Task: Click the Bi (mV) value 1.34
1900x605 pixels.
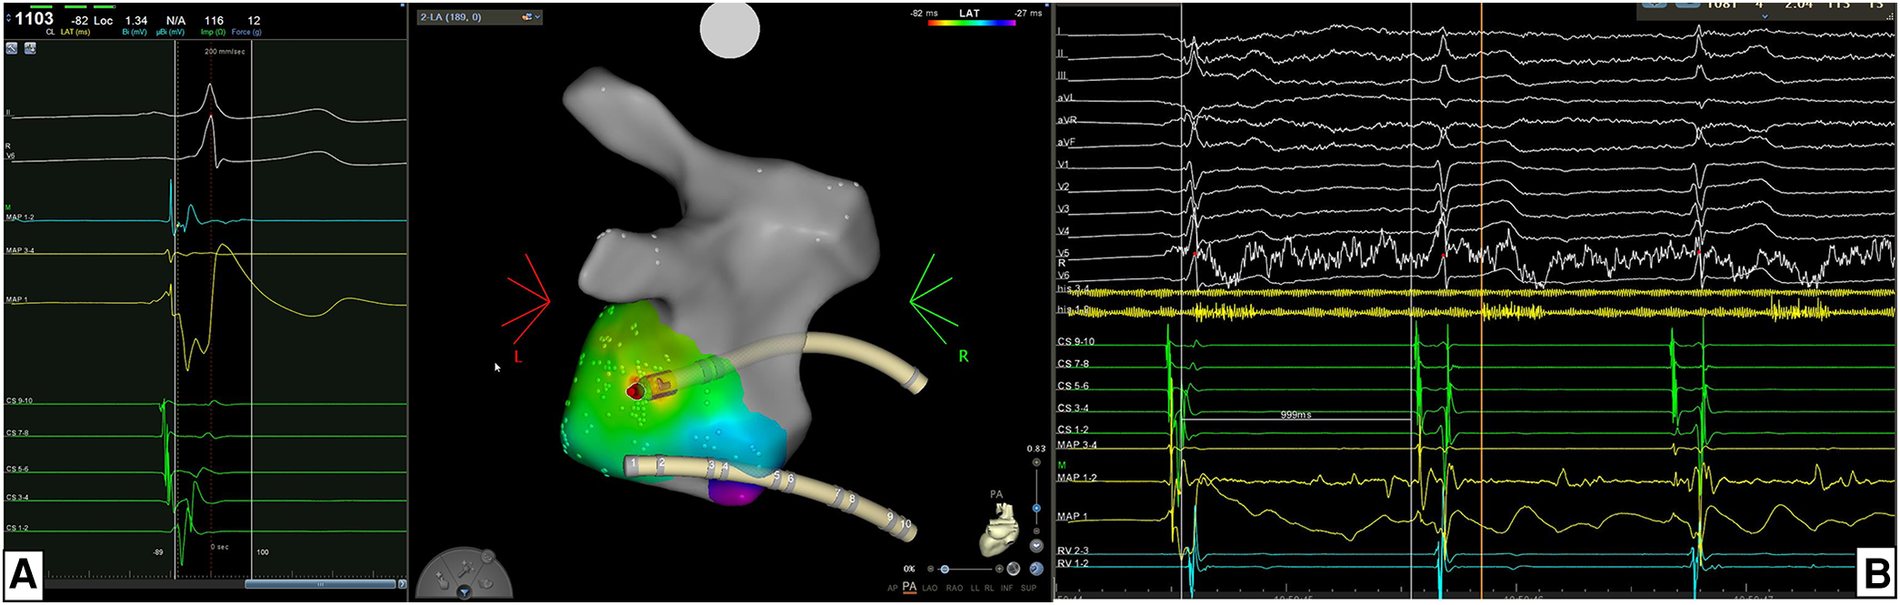Action: [x=135, y=20]
